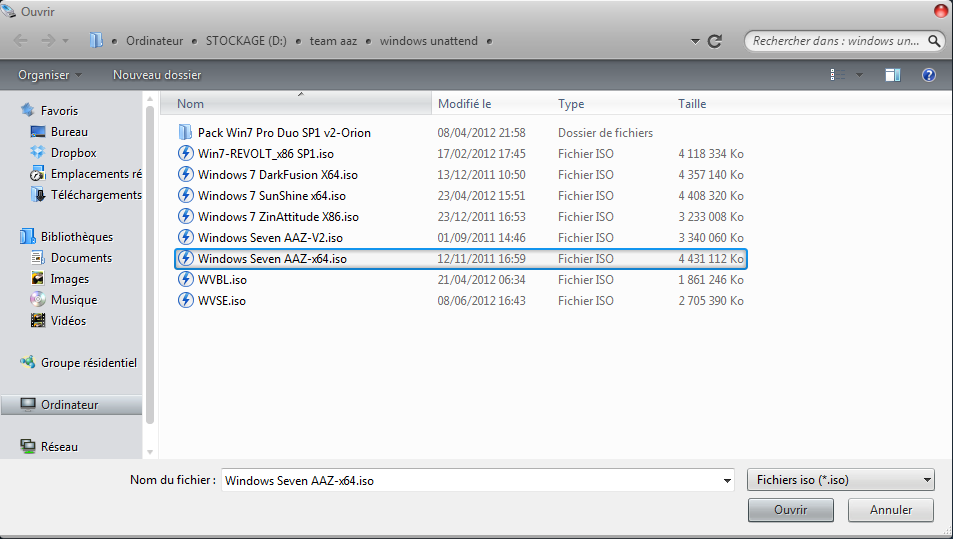This screenshot has height=539, width=953.
Task: Select Favoris star icon in sidebar
Action: [28, 110]
